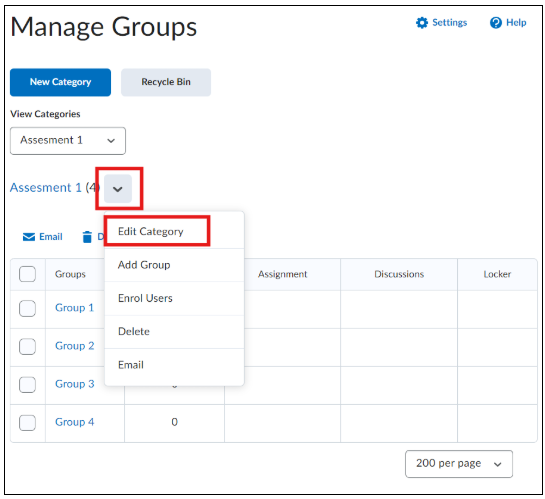
Task: Open the View Categories Assesment 1 dropdown
Action: click(68, 140)
